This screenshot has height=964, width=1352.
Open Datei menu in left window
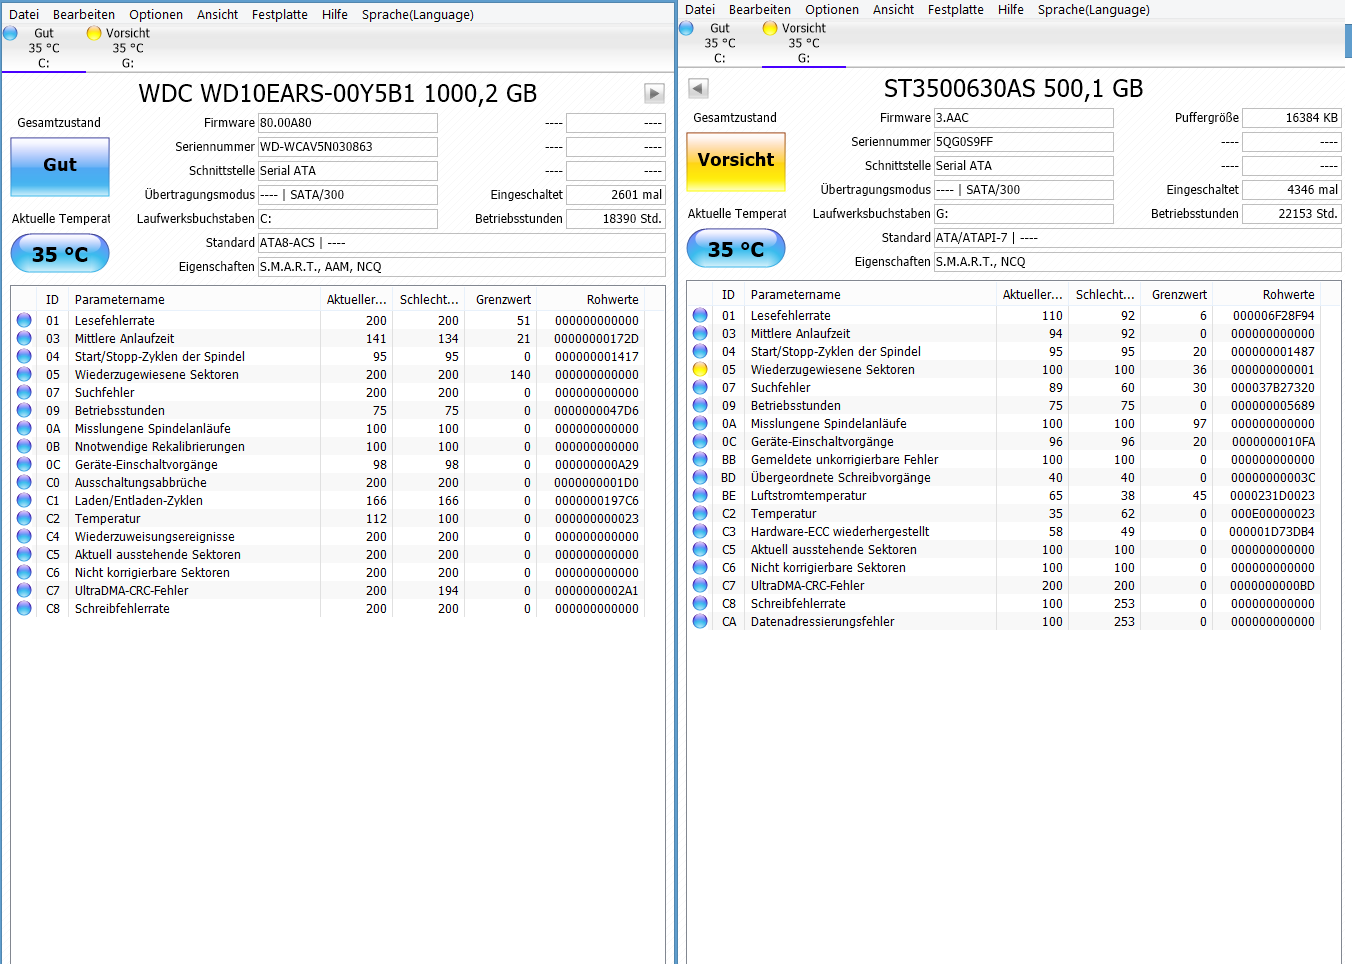tap(24, 15)
